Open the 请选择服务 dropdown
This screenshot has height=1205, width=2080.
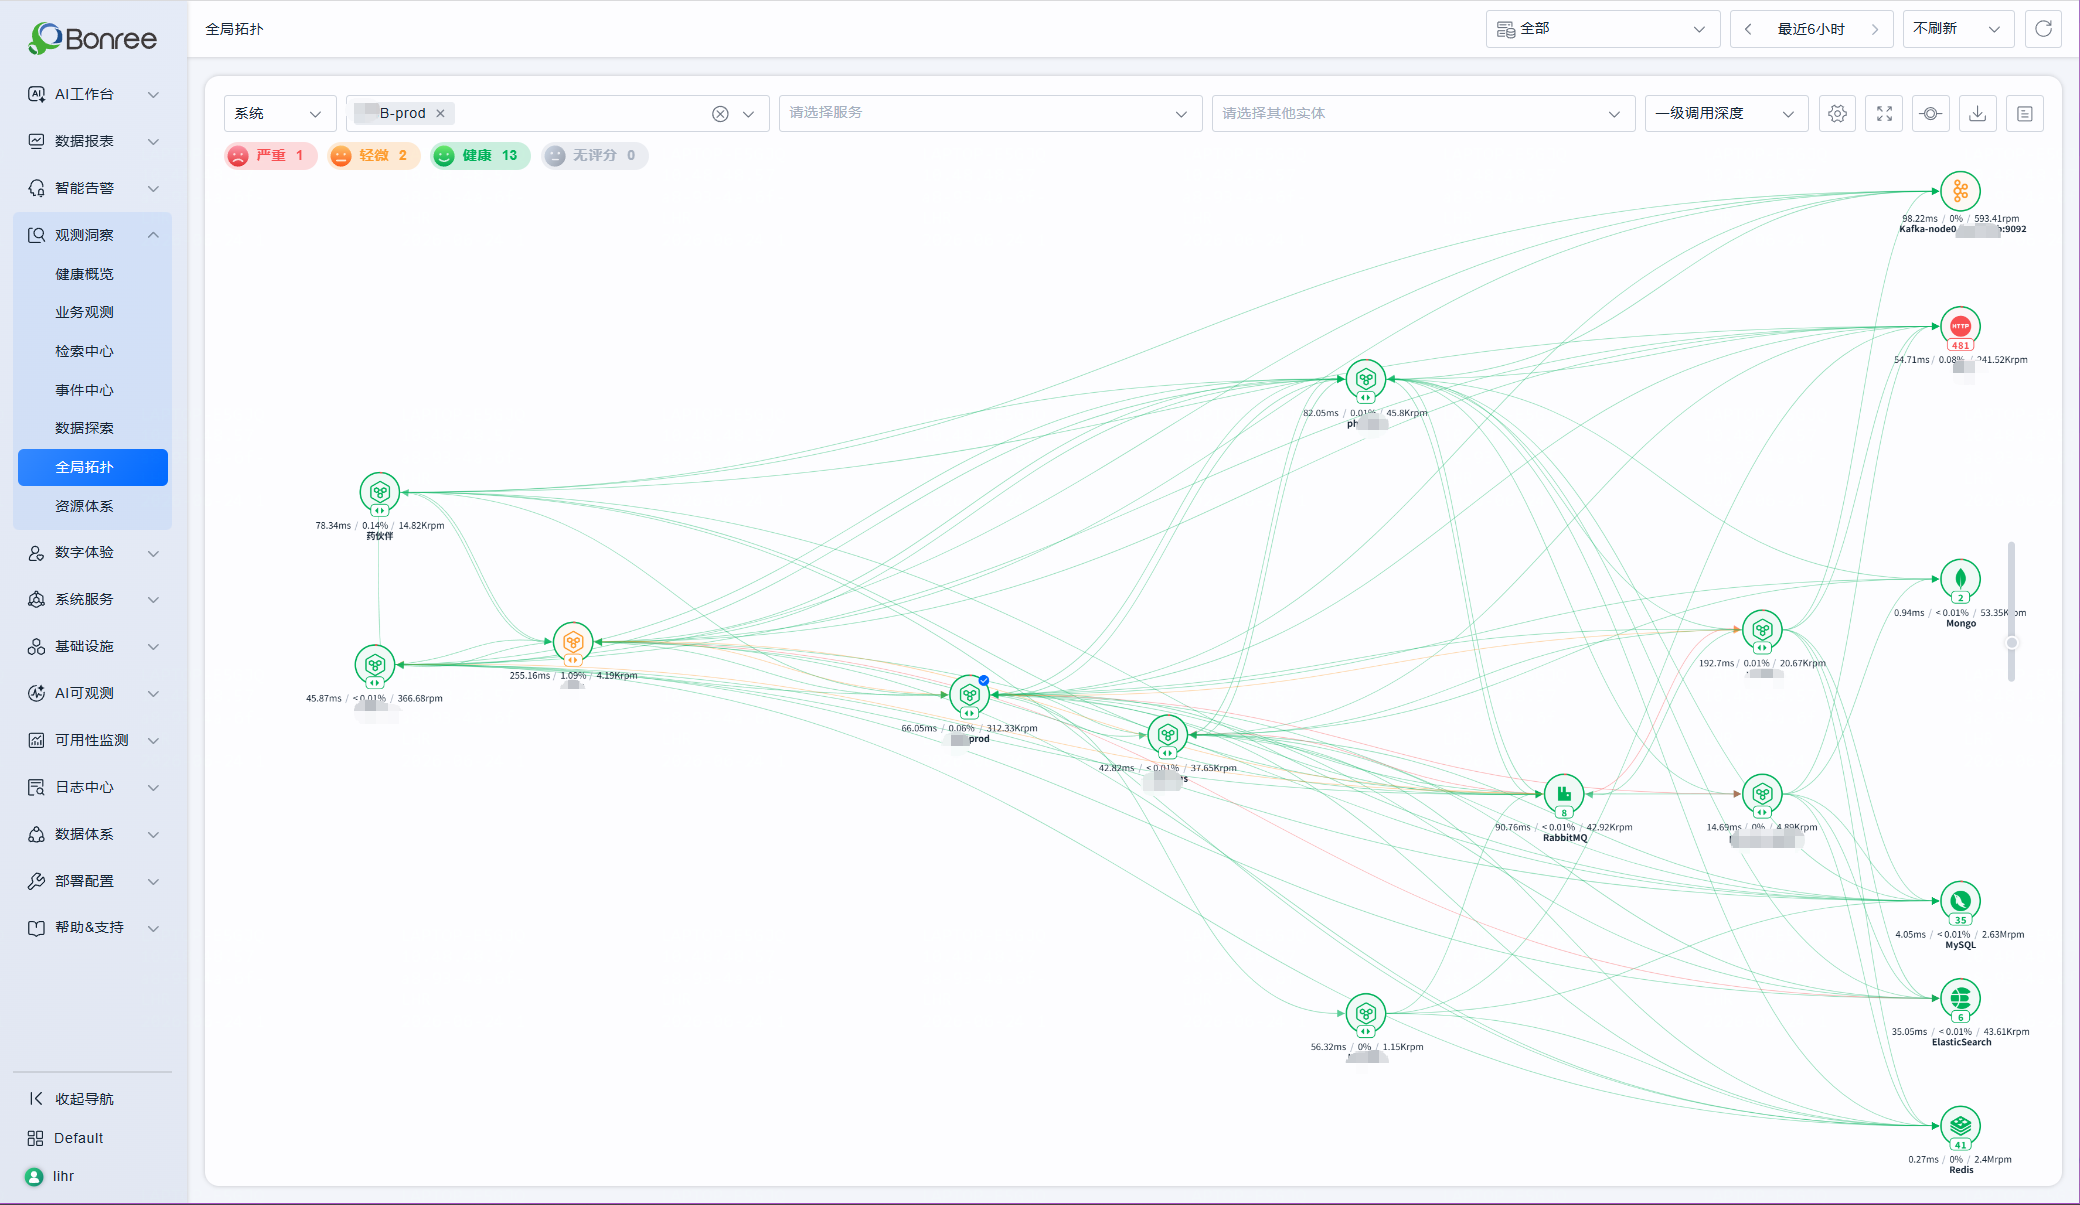[990, 114]
